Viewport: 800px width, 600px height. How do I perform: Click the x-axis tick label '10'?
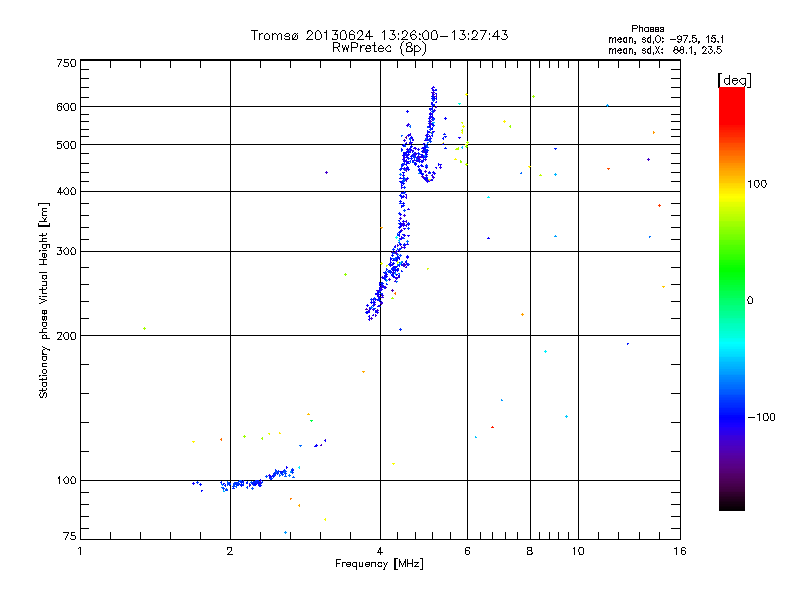point(578,551)
